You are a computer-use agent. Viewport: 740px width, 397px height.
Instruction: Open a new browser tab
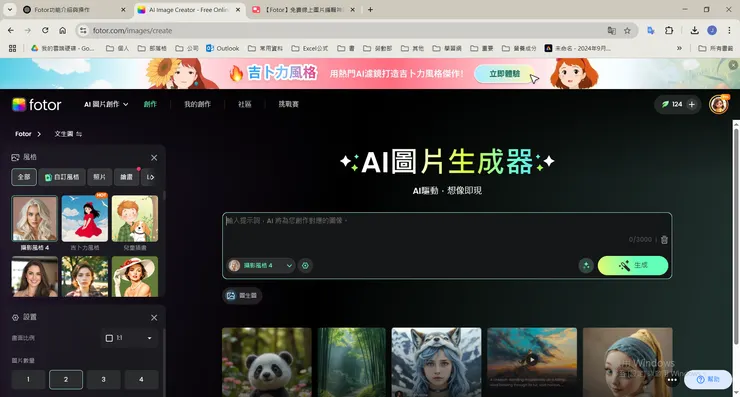370,9
